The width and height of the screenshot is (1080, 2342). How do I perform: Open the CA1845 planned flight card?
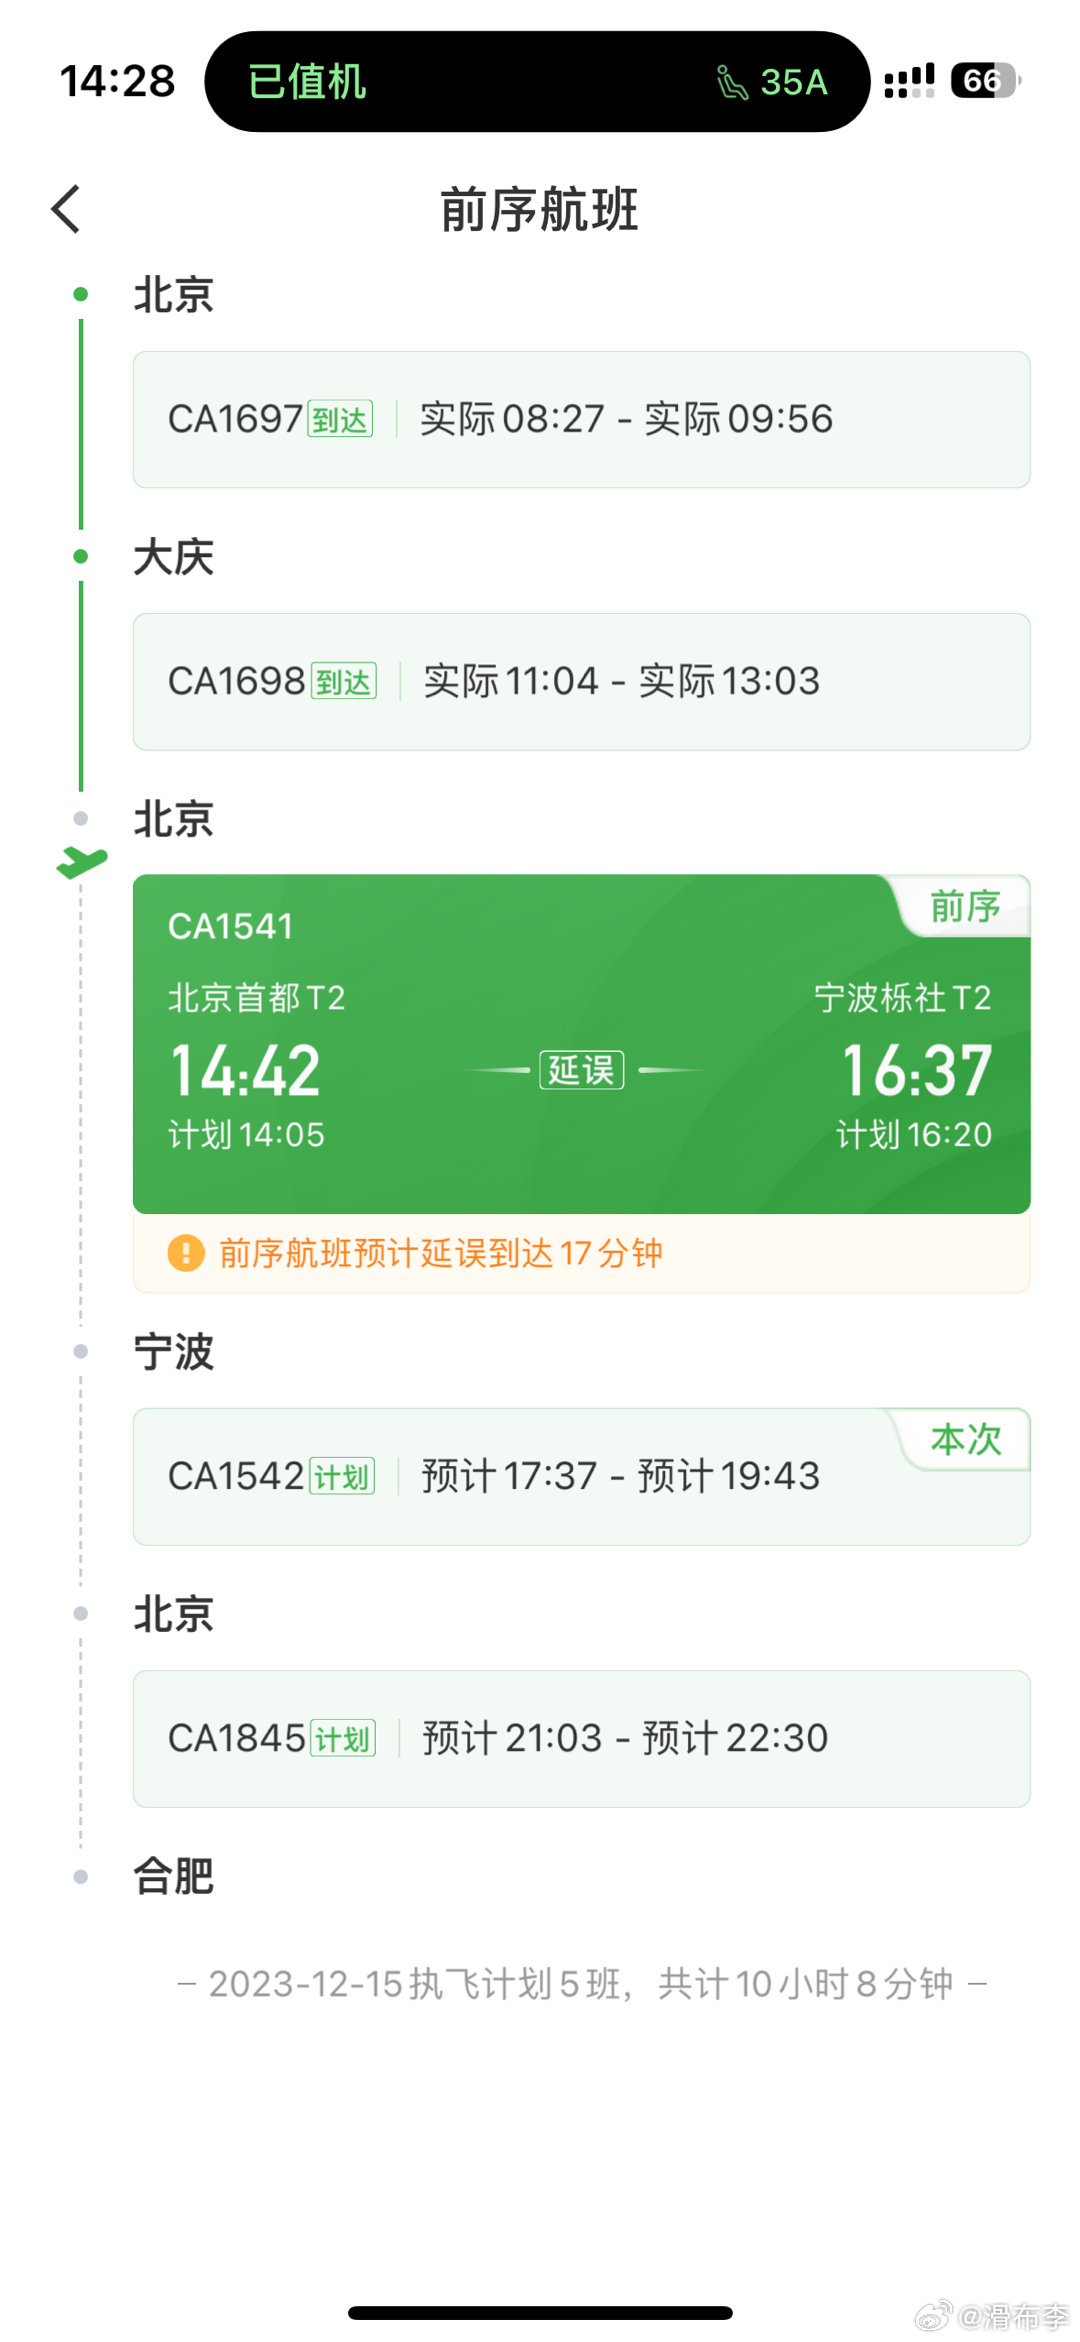[581, 1738]
